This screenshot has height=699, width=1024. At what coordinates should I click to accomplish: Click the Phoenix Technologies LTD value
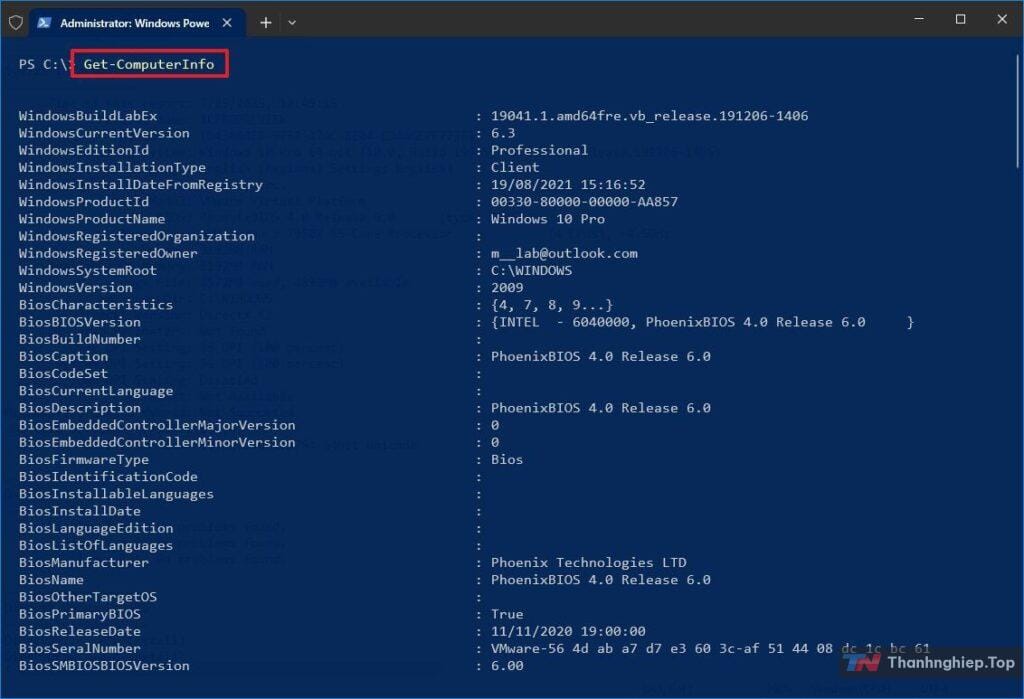click(588, 562)
